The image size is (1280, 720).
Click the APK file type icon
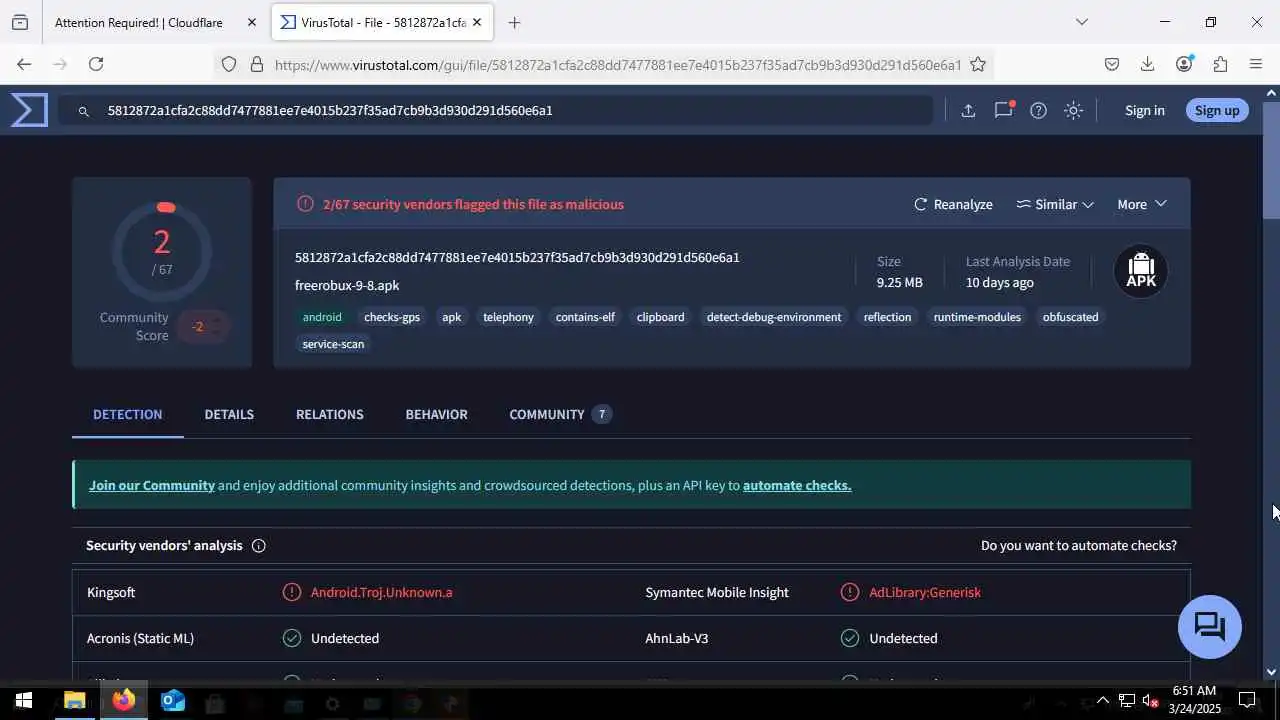[x=1141, y=271]
